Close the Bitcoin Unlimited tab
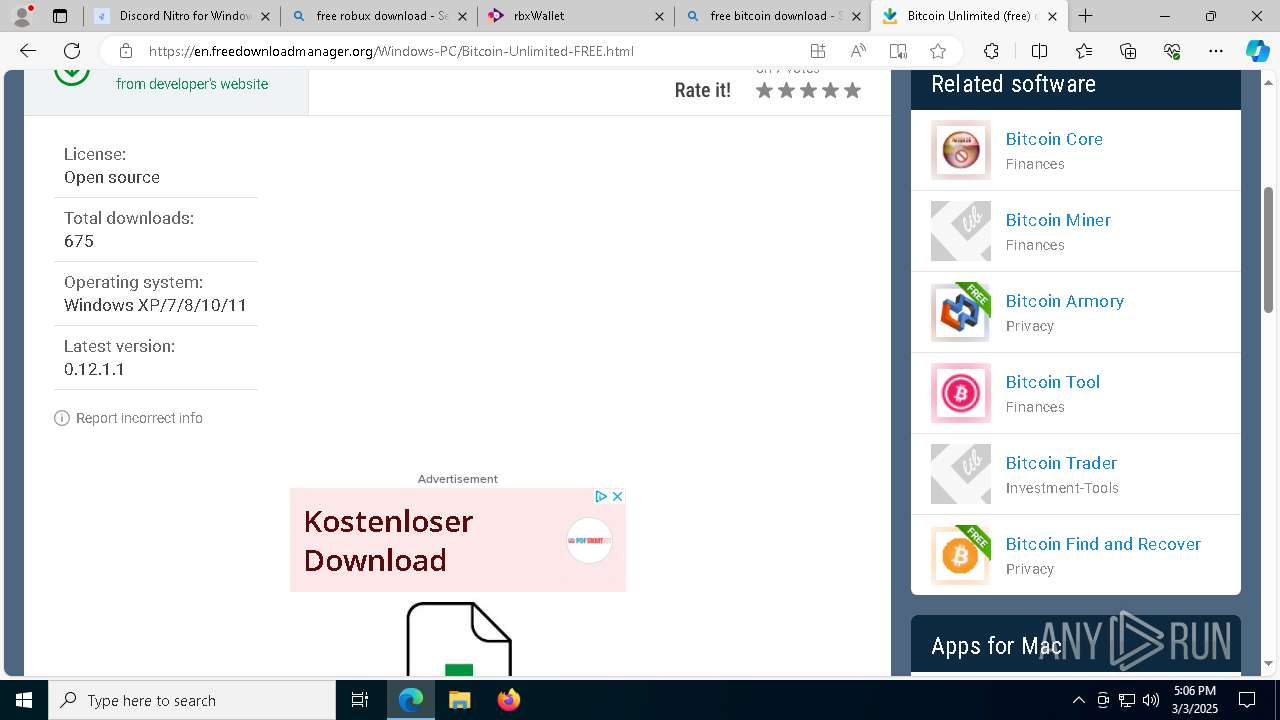The width and height of the screenshot is (1280, 720). point(1052,16)
